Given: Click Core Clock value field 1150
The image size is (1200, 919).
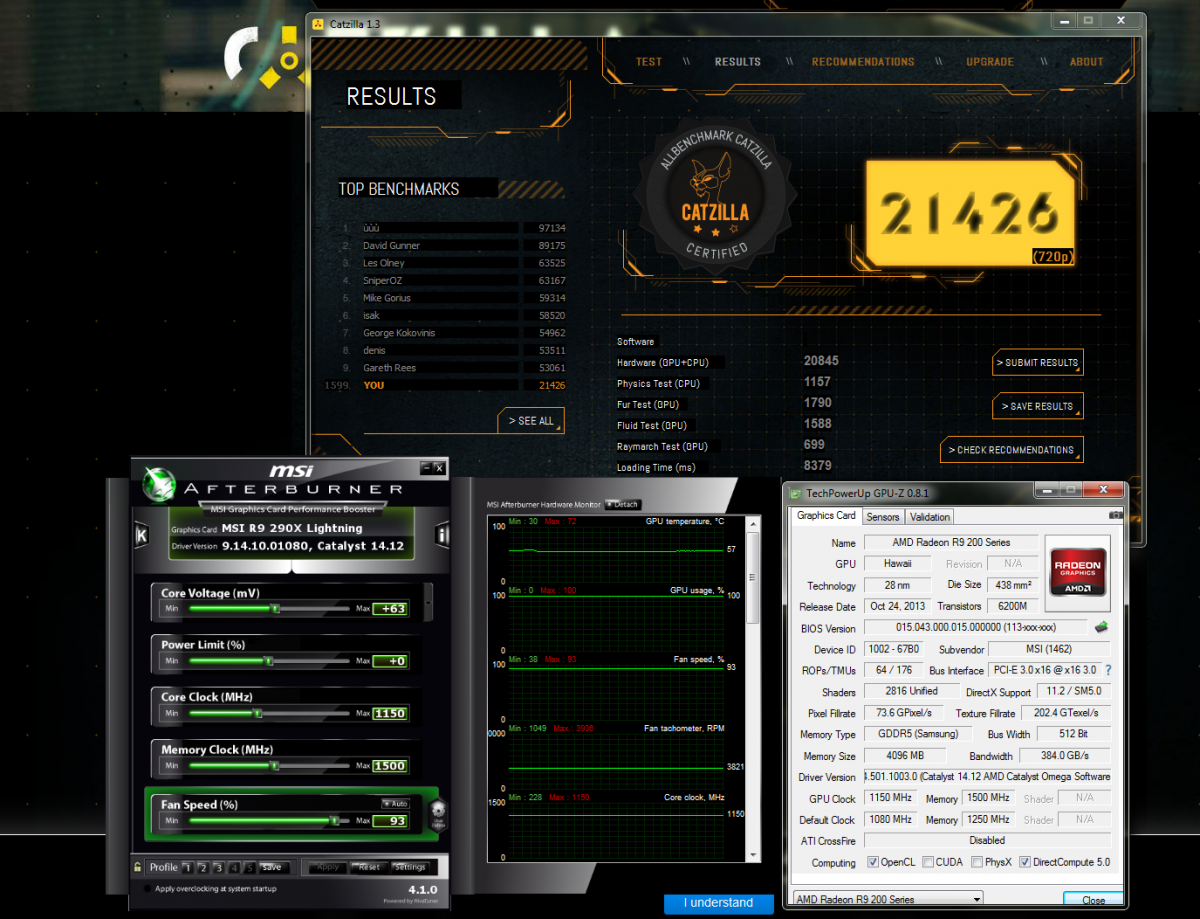Looking at the screenshot, I should click(x=390, y=713).
